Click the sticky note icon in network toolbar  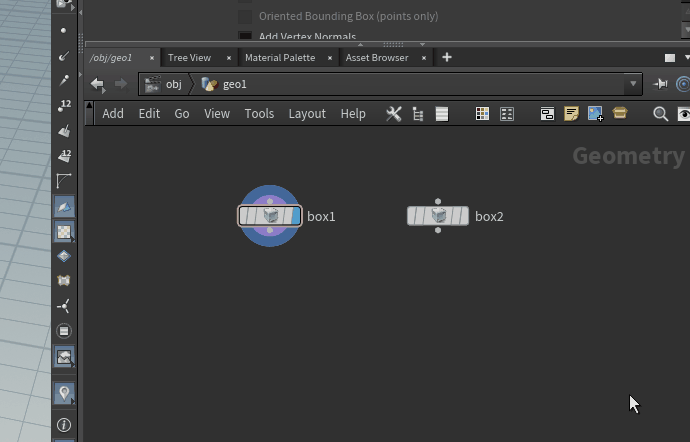(x=571, y=114)
